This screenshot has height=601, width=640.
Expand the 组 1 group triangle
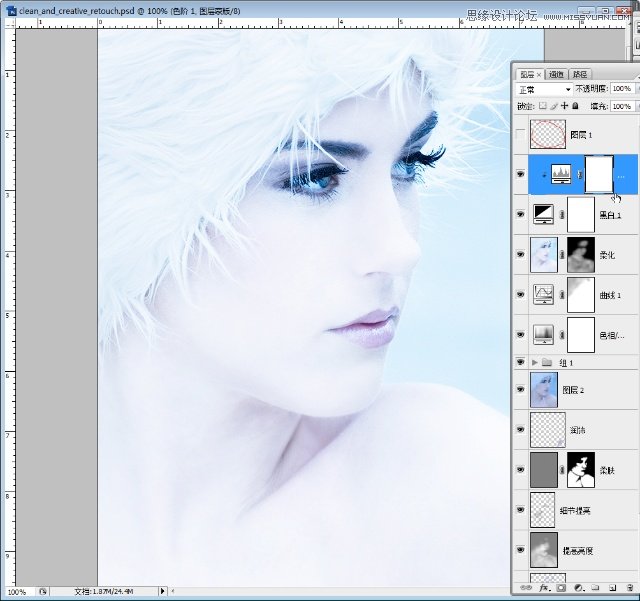(x=535, y=363)
